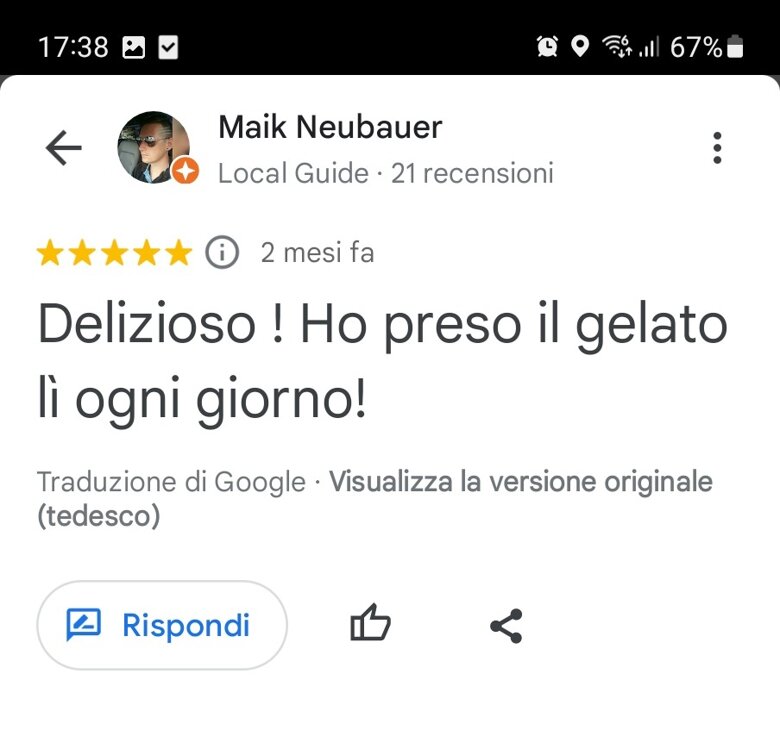This screenshot has width=780, height=730.
Task: Tap the checkmark task notification icon
Action: tap(168, 48)
